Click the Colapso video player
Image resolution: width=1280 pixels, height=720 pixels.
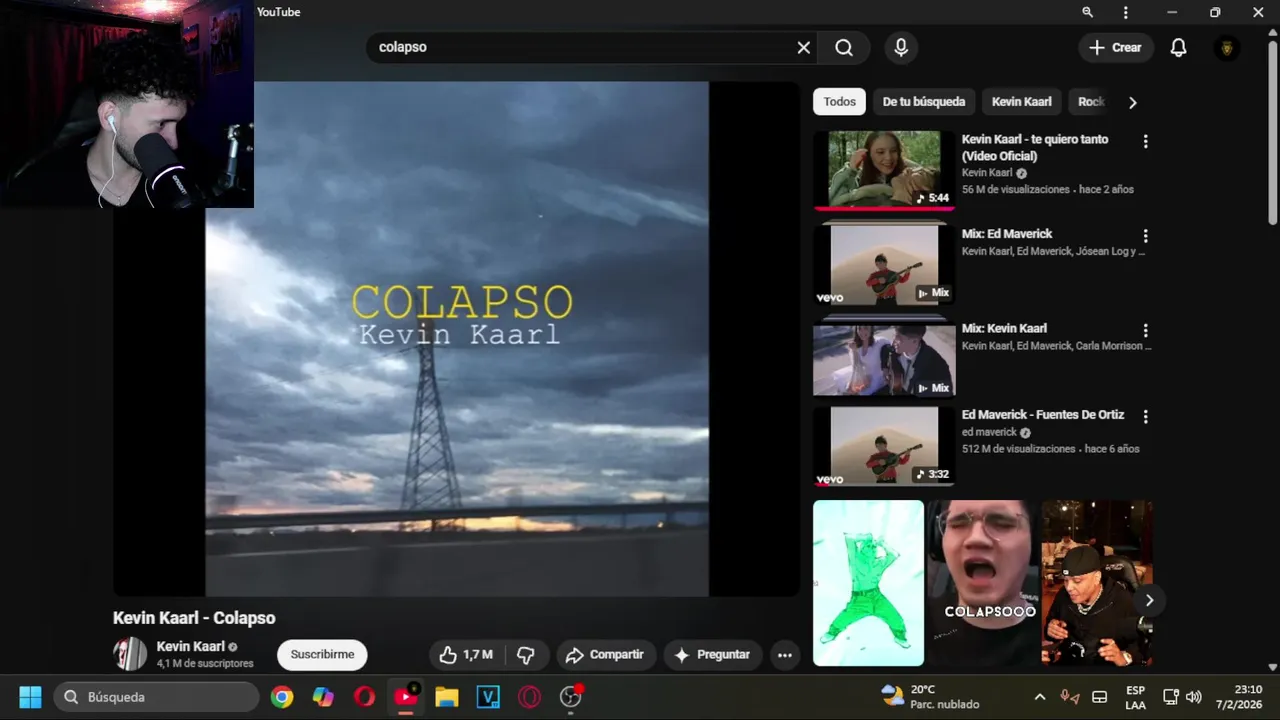tap(457, 339)
